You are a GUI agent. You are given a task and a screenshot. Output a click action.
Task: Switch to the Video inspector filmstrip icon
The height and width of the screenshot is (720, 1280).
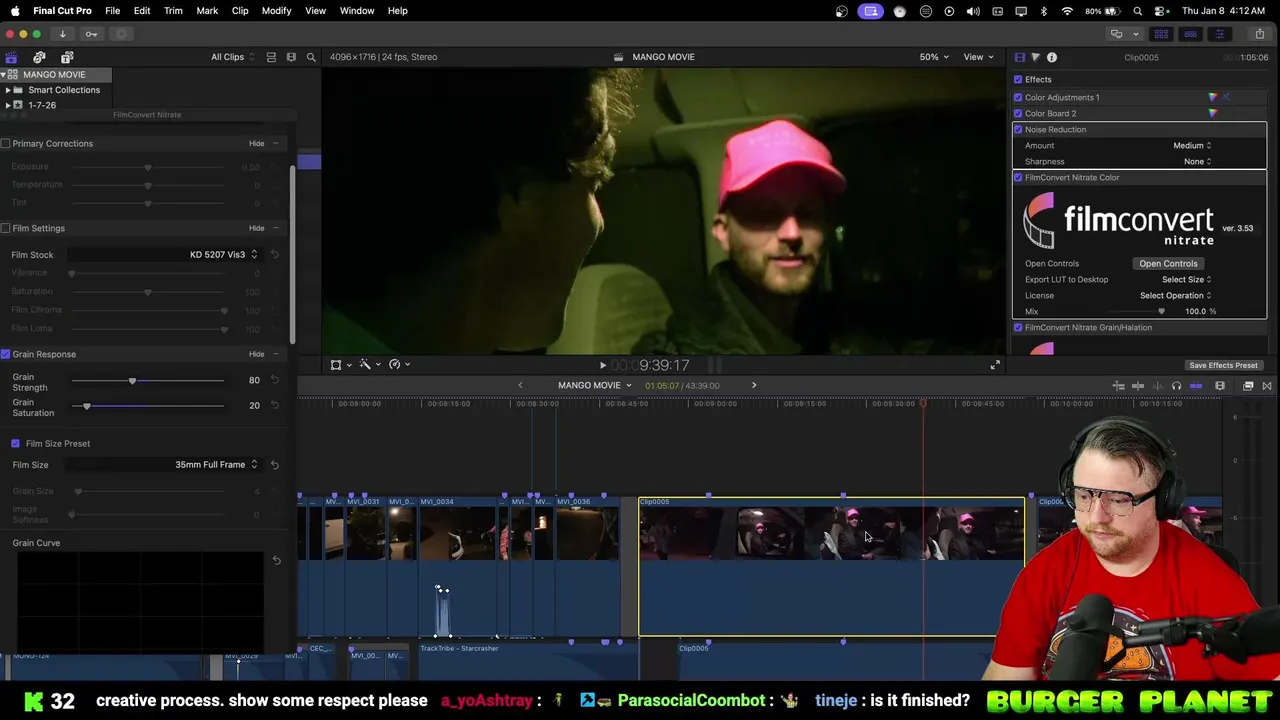click(x=1019, y=58)
